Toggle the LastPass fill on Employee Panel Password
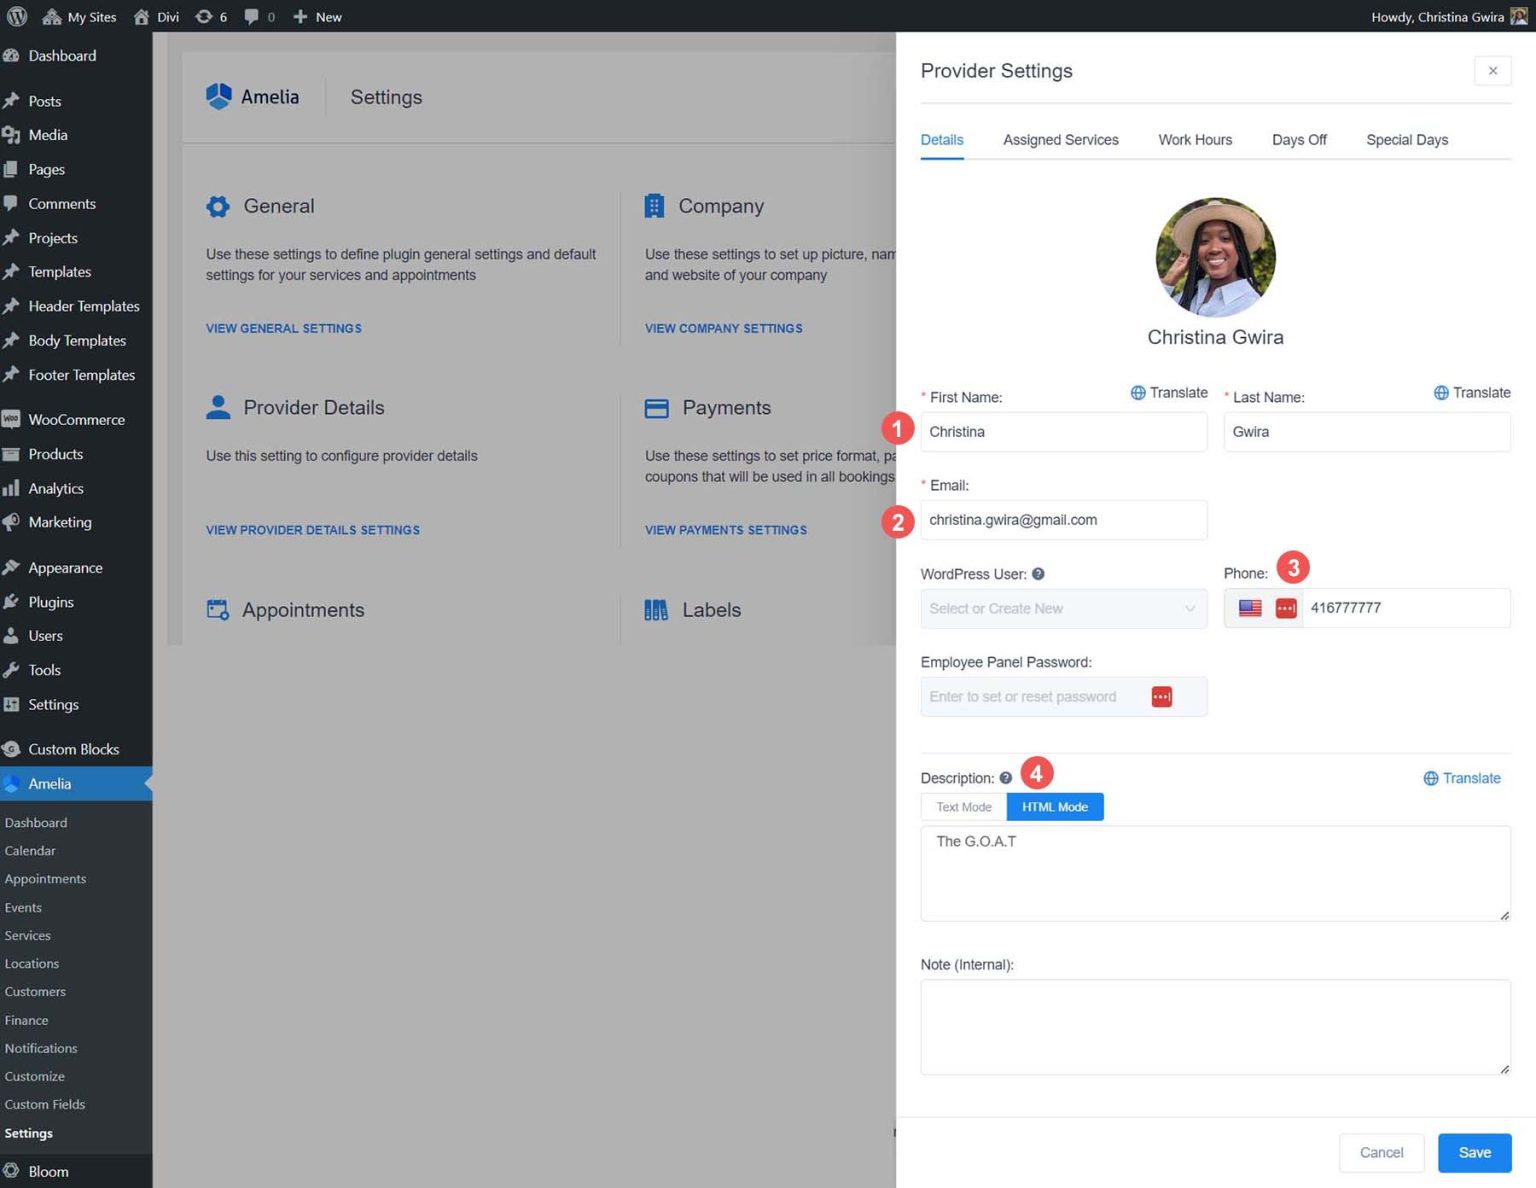This screenshot has height=1188, width=1536. point(1161,696)
